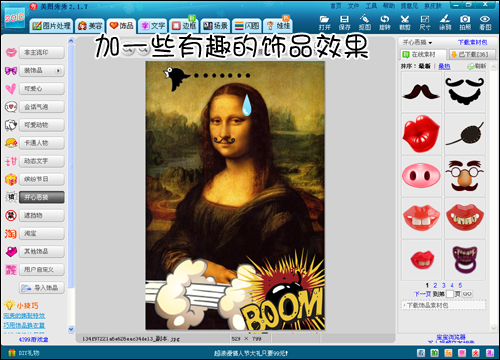Switch to the 美容 beauty tab
This screenshot has height=360, width=500.
pos(90,26)
